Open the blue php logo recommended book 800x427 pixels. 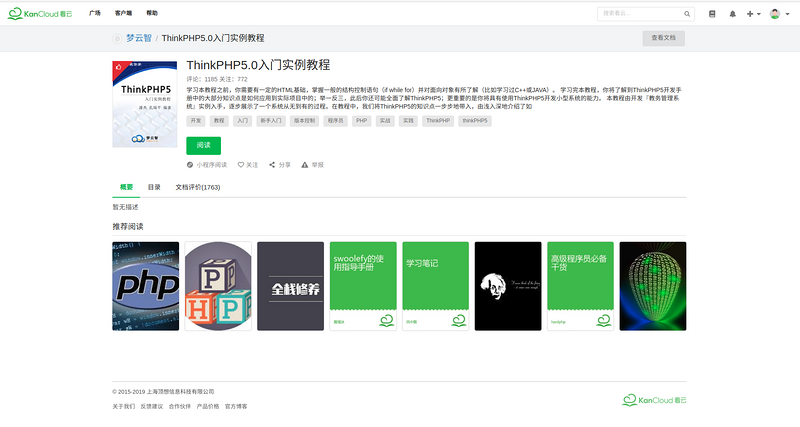[x=145, y=286]
